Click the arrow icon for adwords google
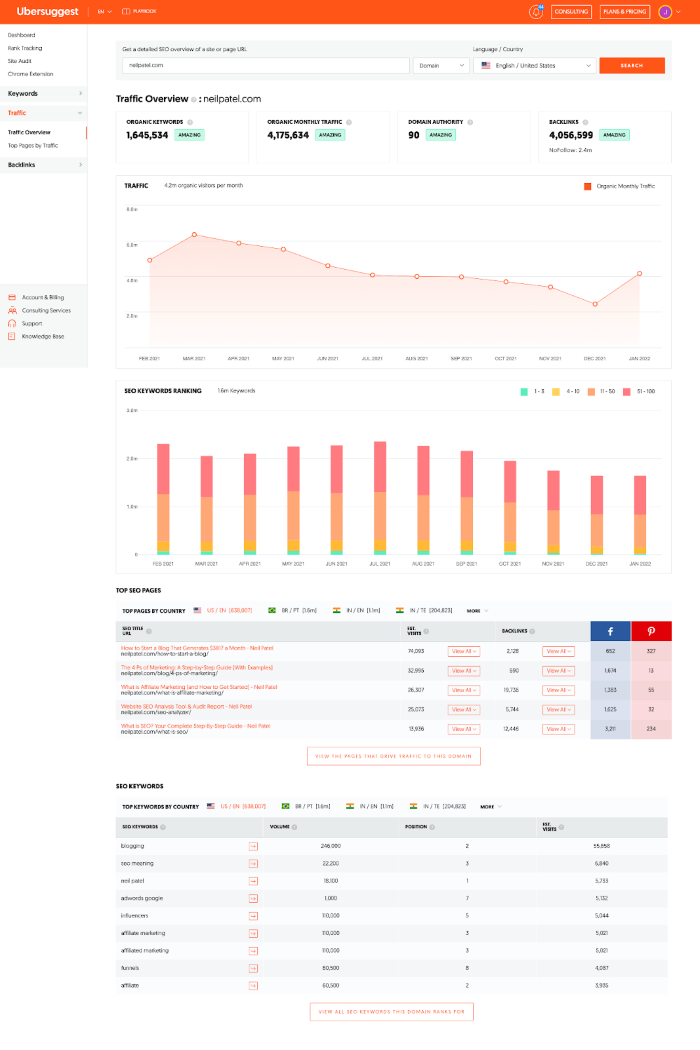This screenshot has width=700, height=1050. pos(253,899)
